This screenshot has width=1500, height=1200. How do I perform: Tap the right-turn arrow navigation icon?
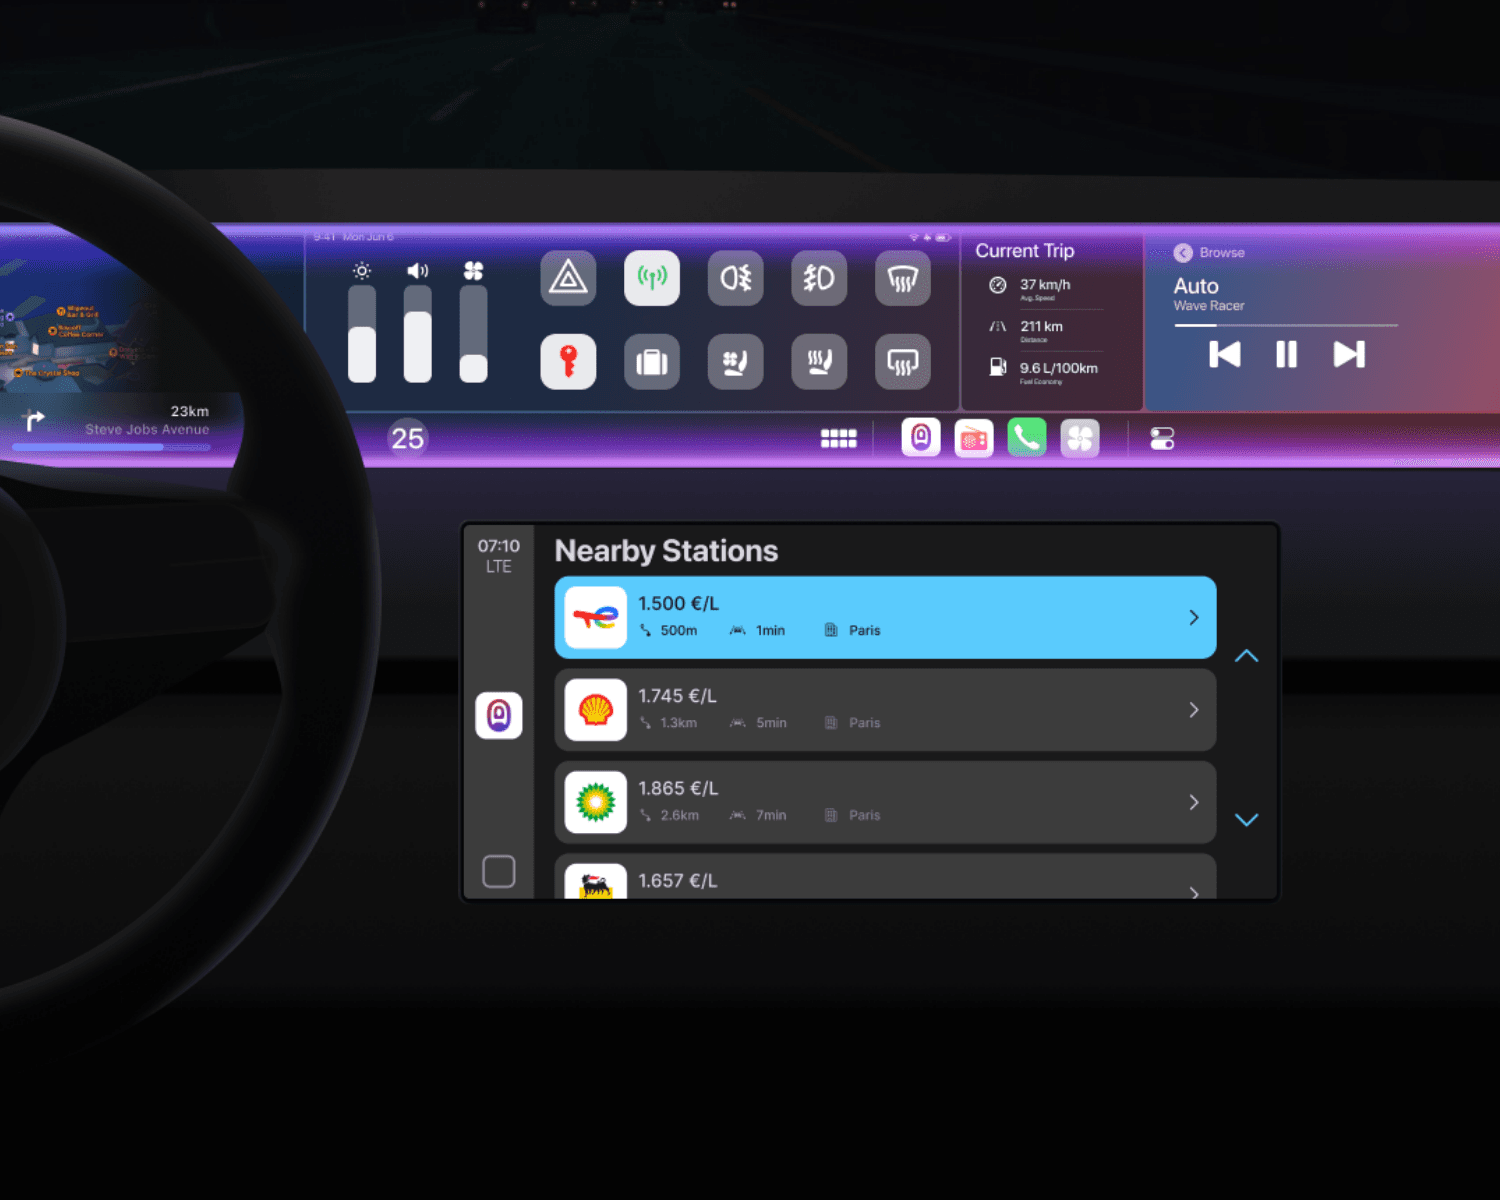34,421
